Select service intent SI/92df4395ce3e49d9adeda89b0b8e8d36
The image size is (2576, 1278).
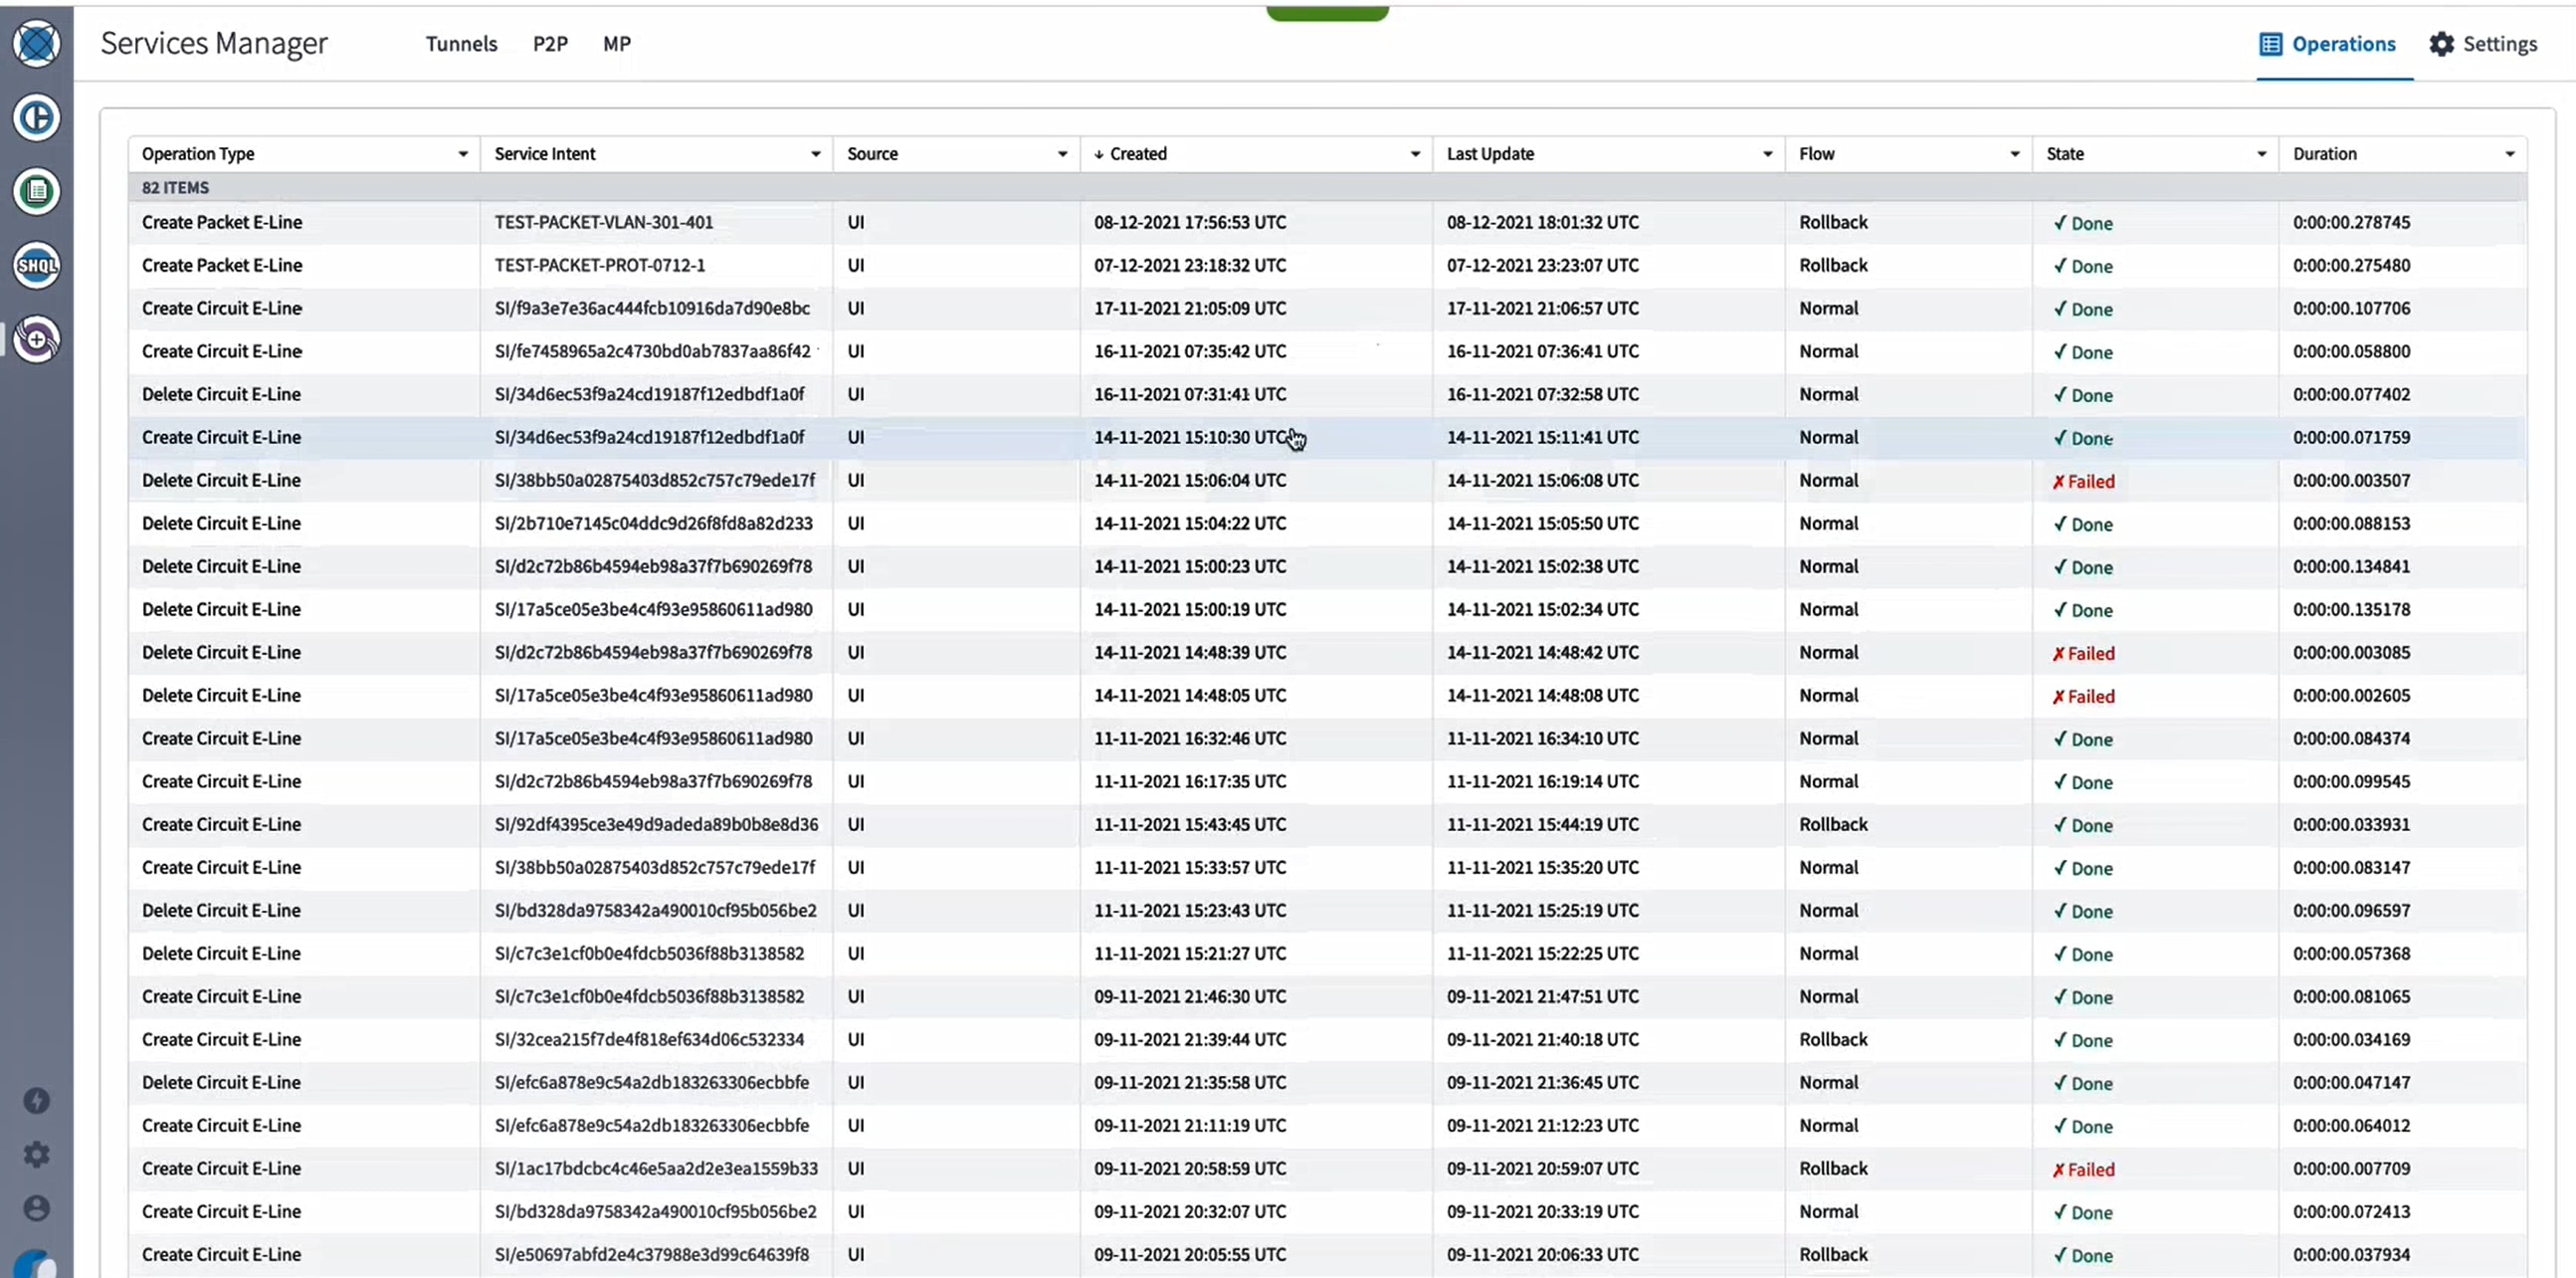point(656,824)
